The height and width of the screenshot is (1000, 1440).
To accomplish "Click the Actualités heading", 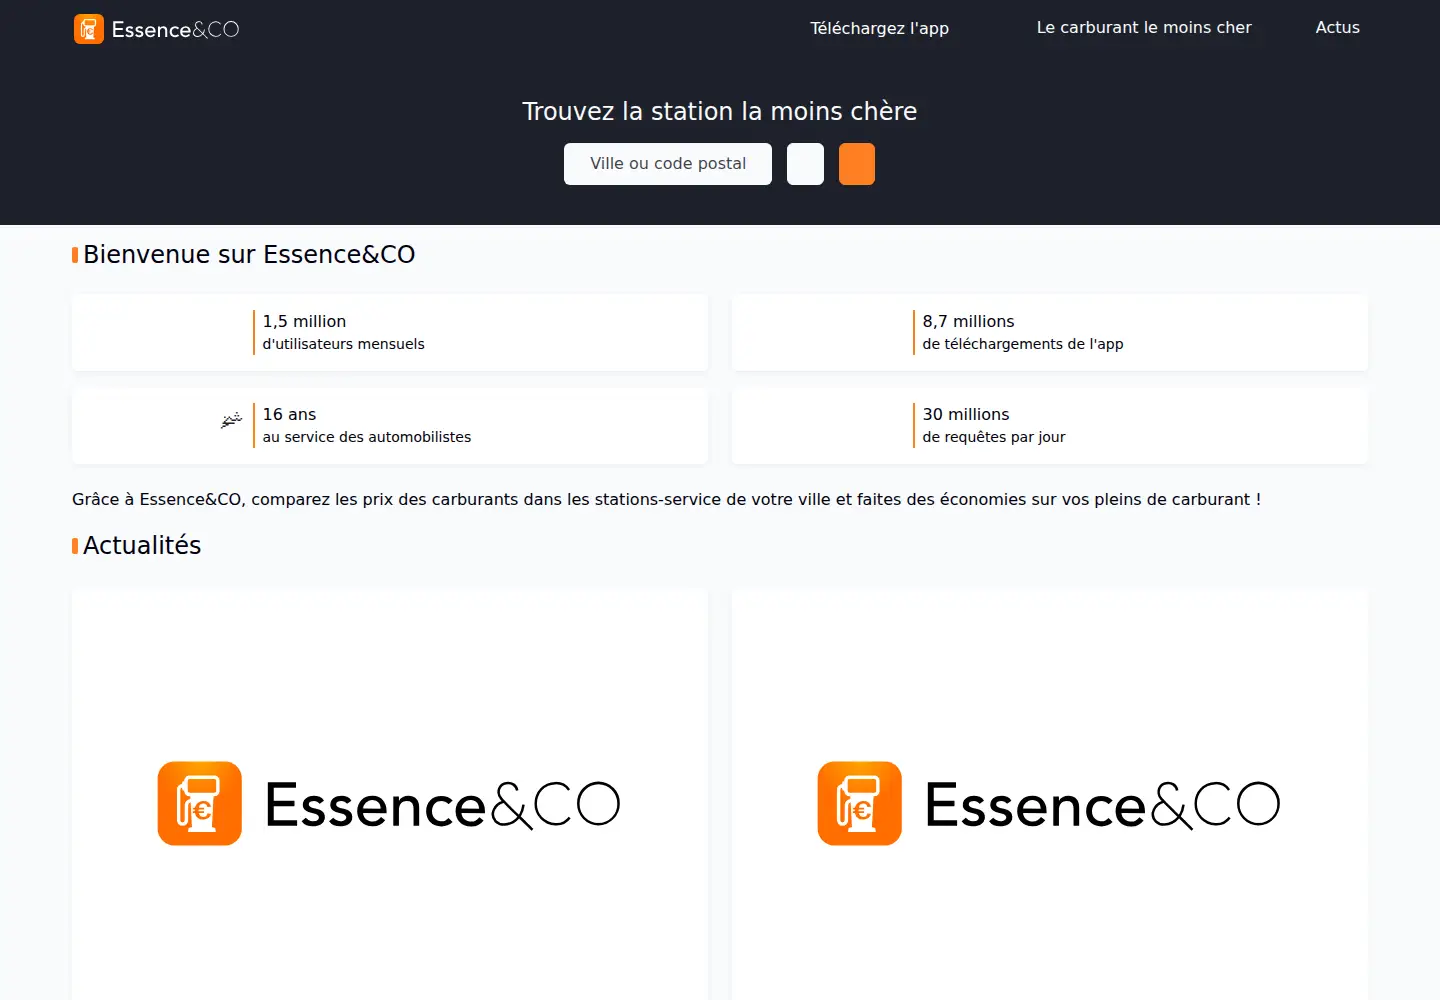I will click(x=142, y=546).
